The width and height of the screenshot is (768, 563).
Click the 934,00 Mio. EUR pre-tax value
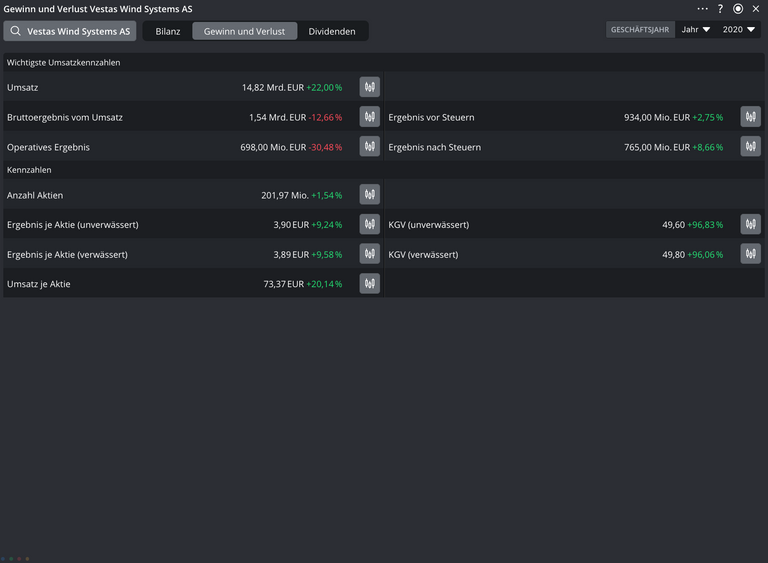pos(657,118)
